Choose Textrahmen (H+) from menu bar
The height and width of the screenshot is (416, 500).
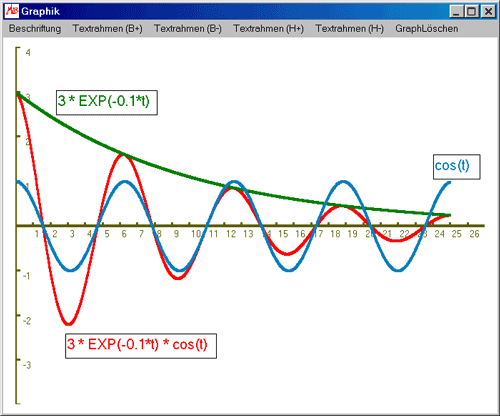pyautogui.click(x=268, y=29)
